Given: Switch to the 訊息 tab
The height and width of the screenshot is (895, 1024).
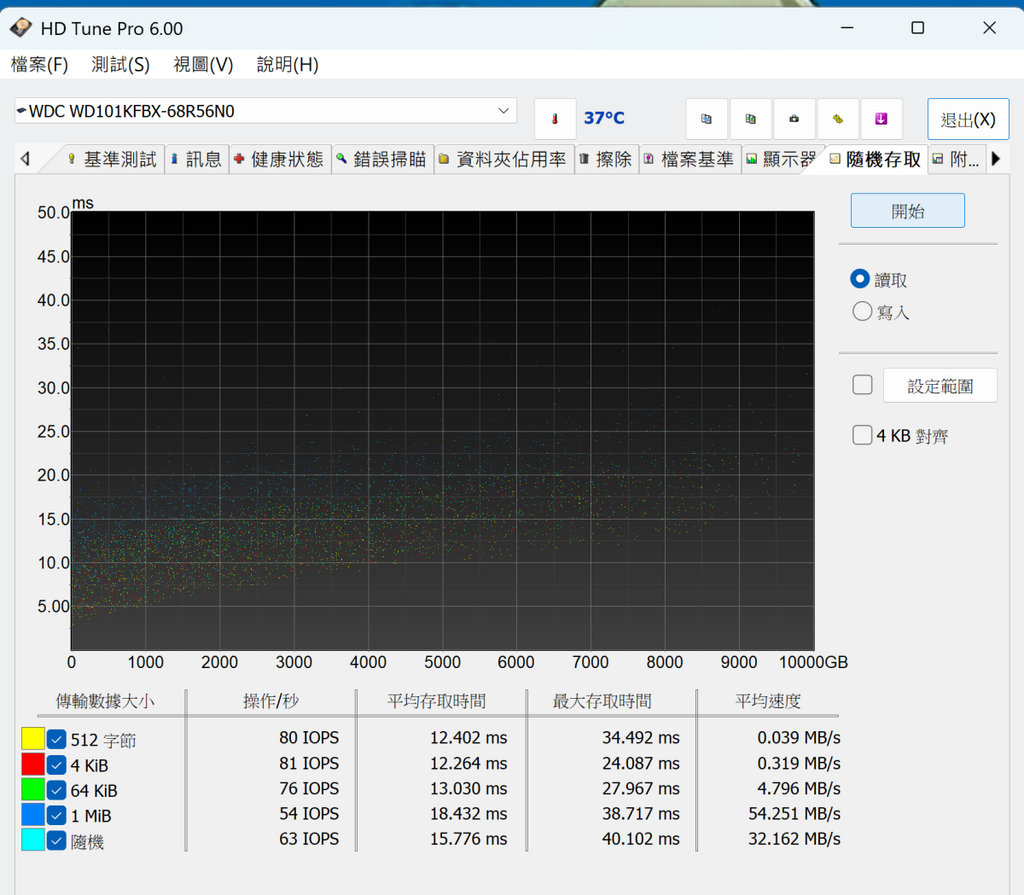Looking at the screenshot, I should pyautogui.click(x=197, y=159).
